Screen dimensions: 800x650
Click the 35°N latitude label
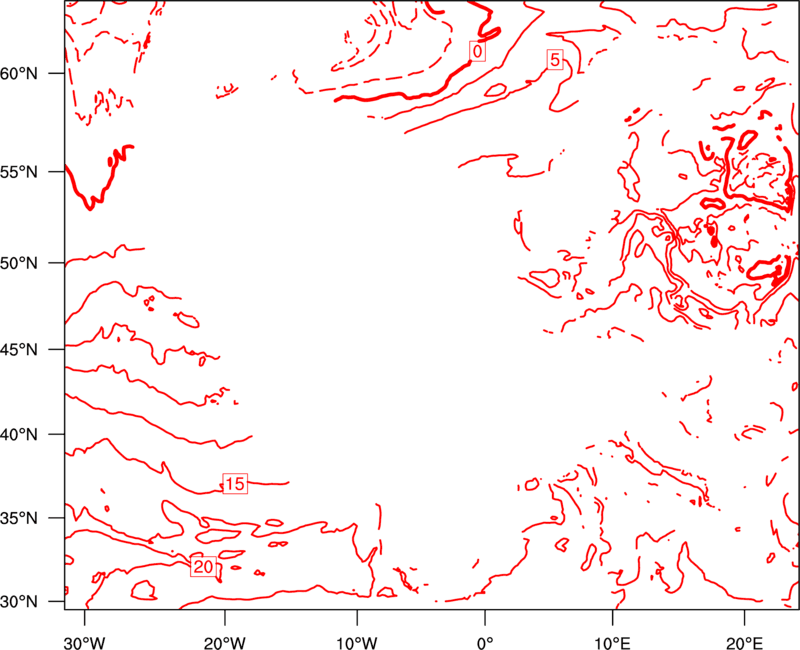click(x=19, y=518)
